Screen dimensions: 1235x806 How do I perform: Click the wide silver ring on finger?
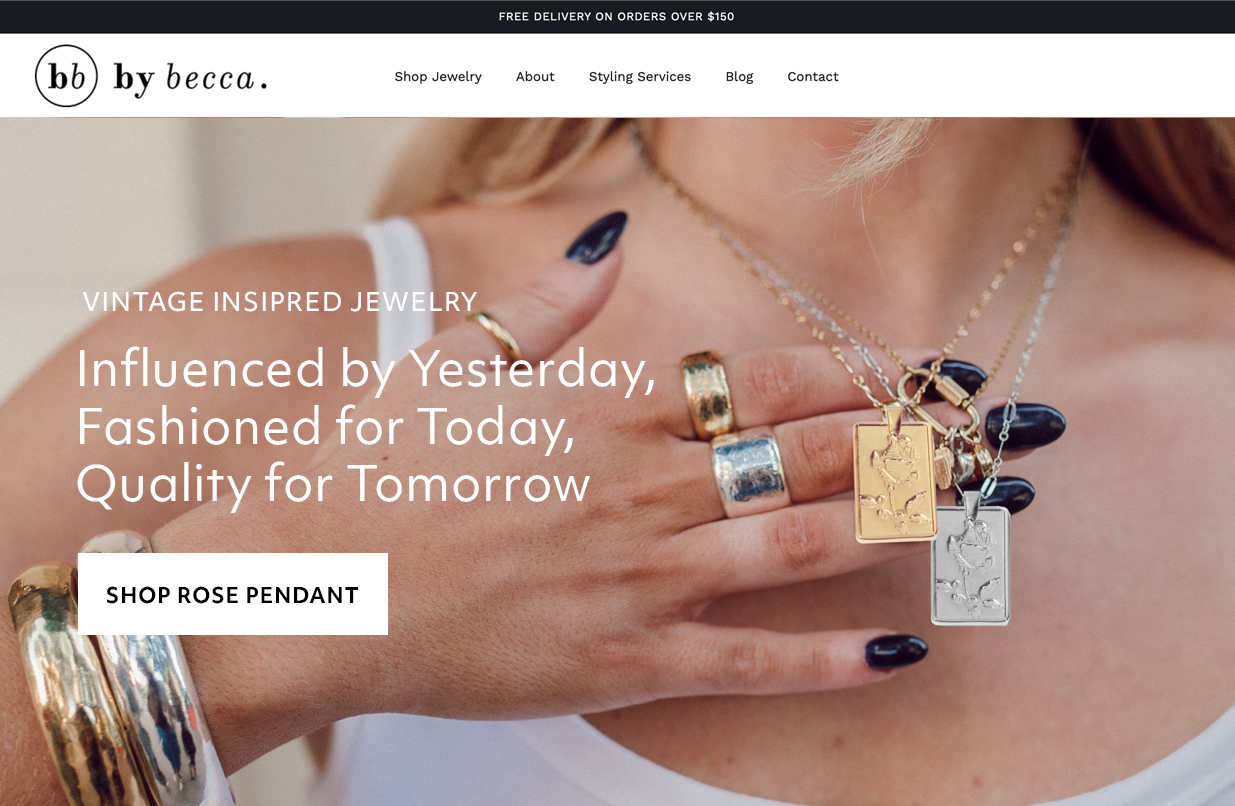point(750,471)
